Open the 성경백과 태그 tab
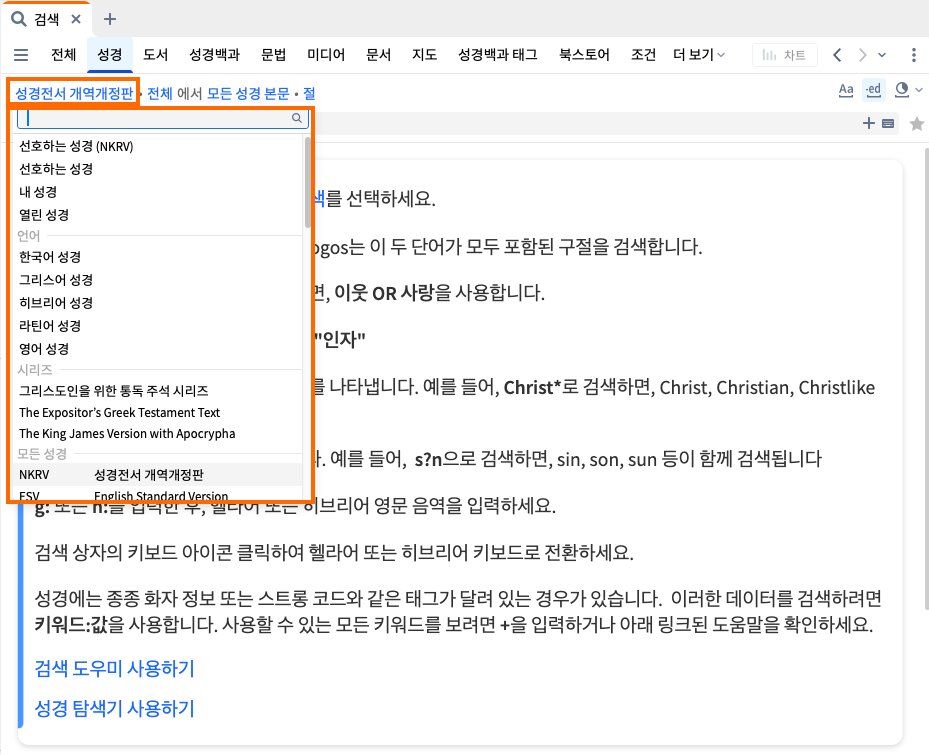 (x=498, y=55)
